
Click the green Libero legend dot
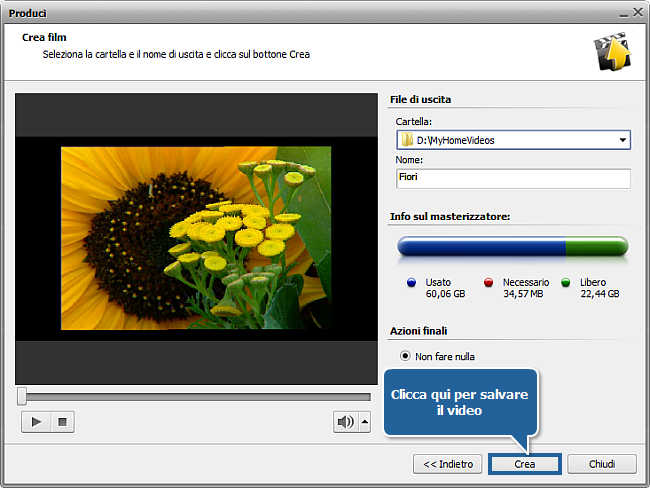tap(566, 283)
